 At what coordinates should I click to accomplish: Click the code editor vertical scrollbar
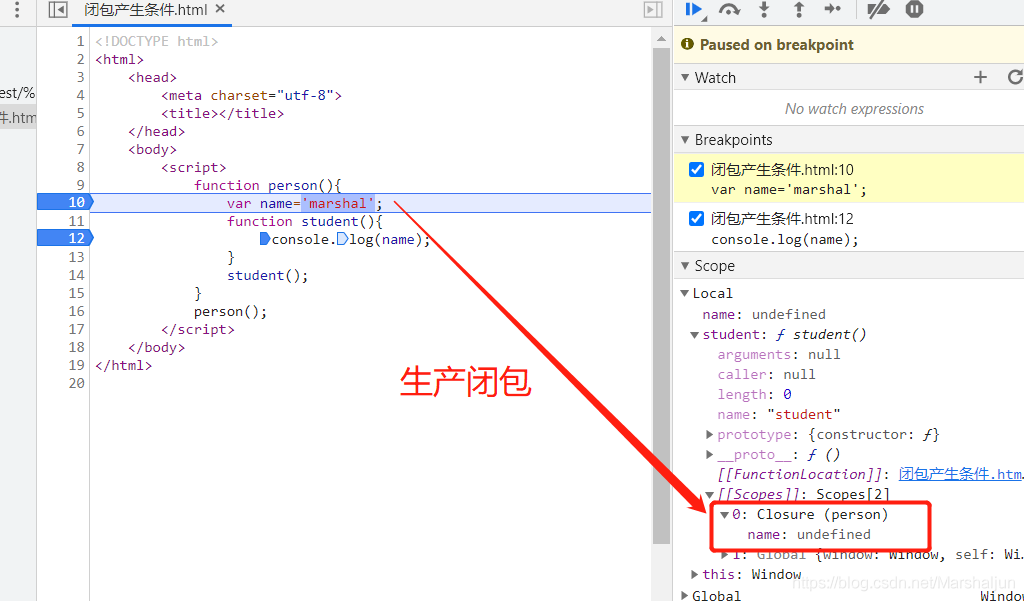(x=662, y=294)
